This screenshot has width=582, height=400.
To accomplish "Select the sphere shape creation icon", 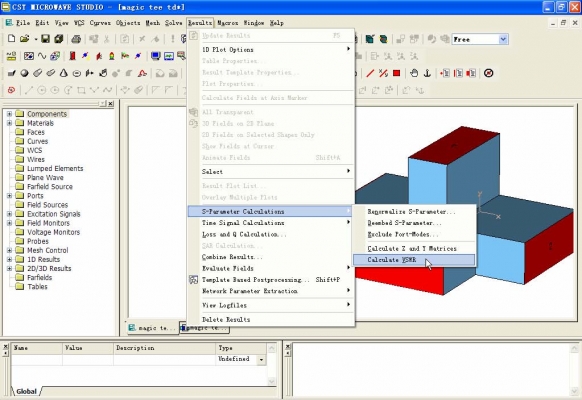I will coord(24,73).
